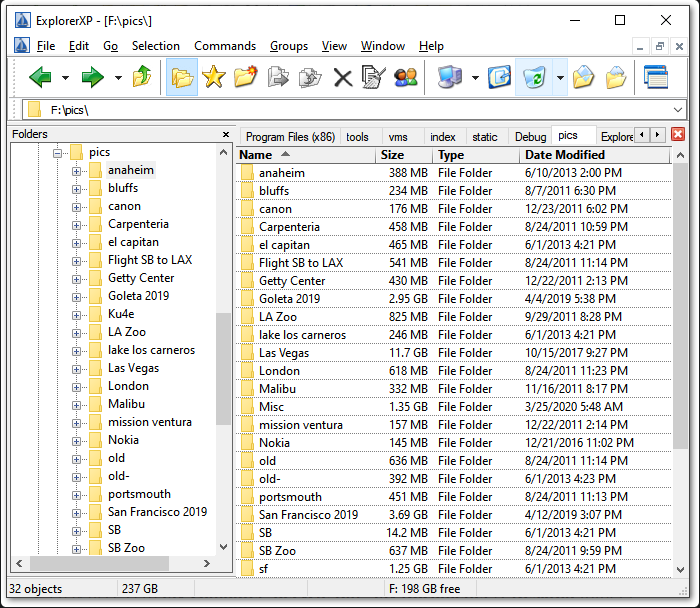Open the My Computer icon
Image resolution: width=700 pixels, height=608 pixels.
coord(450,77)
